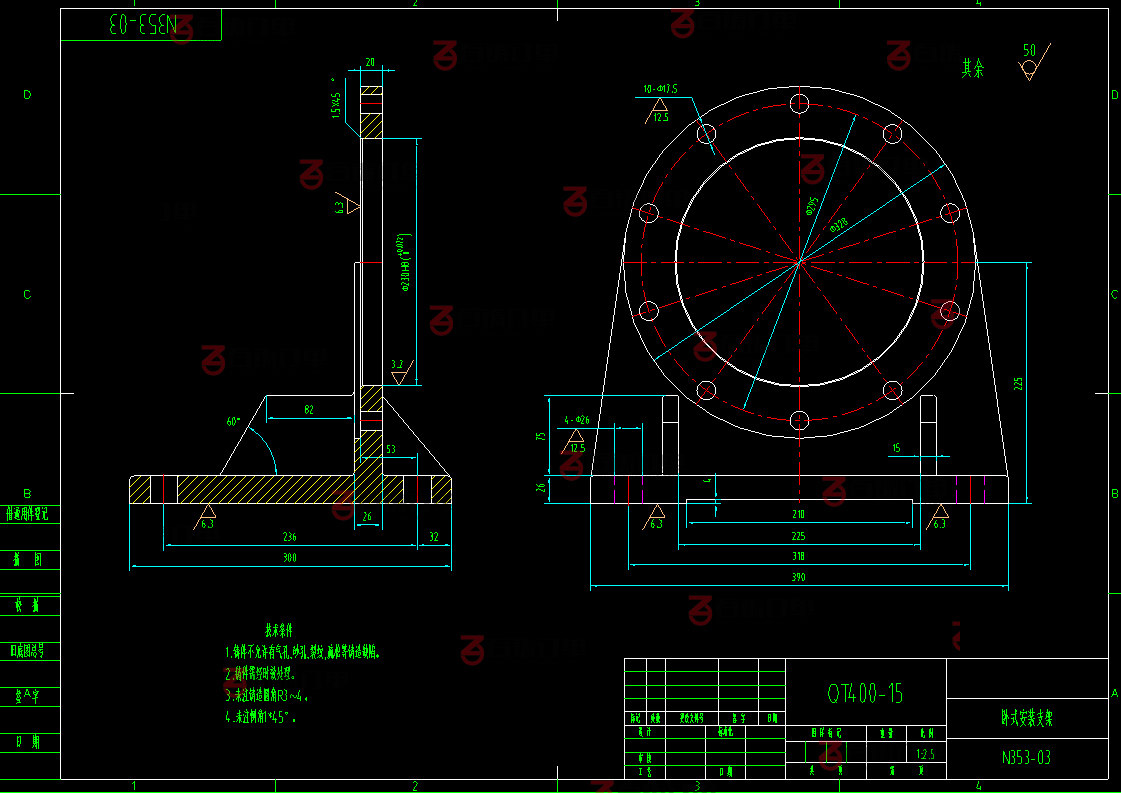This screenshot has width=1121, height=793.
Task: Click the topmost bolt hole on the flange
Action: pos(799,103)
